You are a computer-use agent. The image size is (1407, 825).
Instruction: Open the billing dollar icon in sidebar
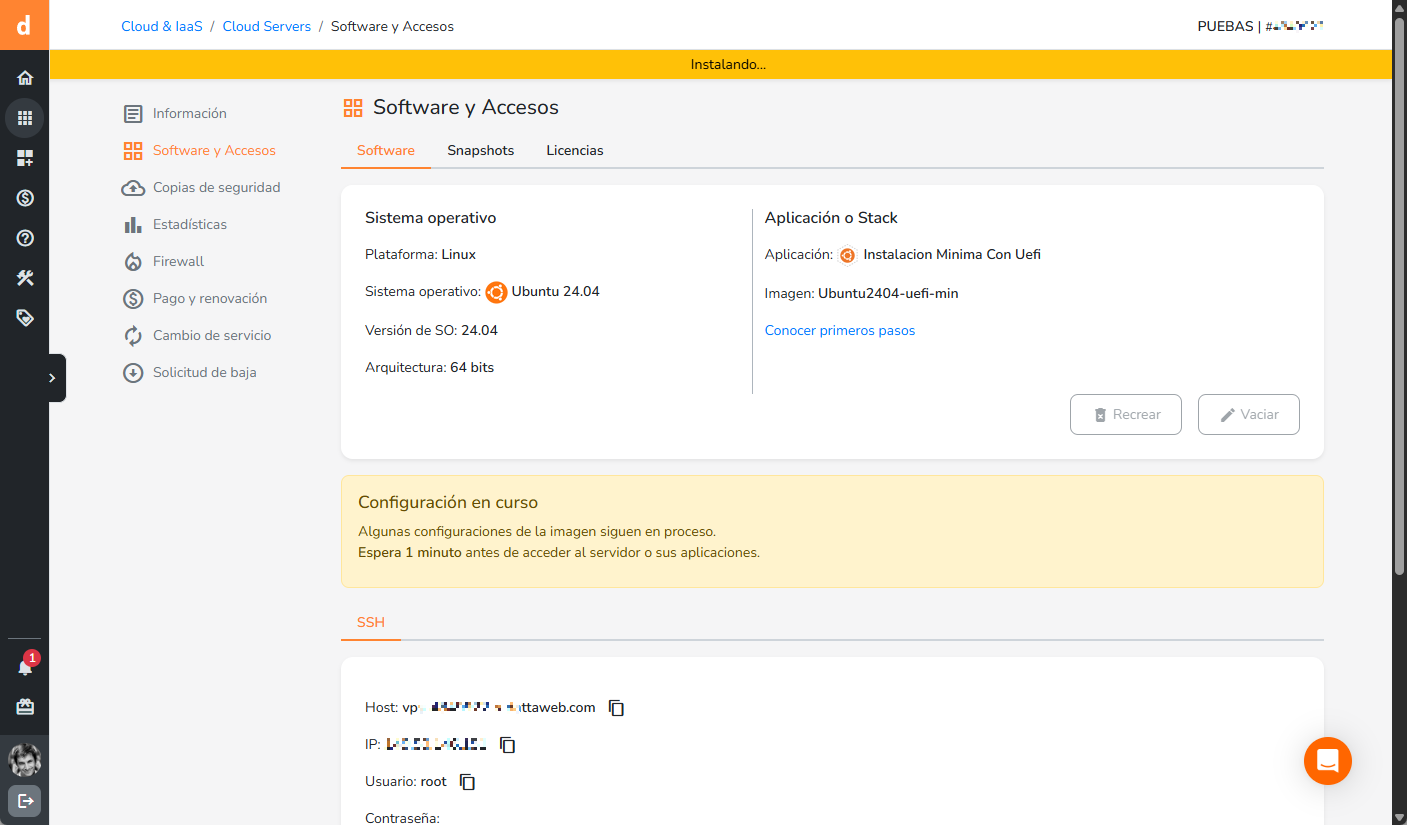point(25,198)
